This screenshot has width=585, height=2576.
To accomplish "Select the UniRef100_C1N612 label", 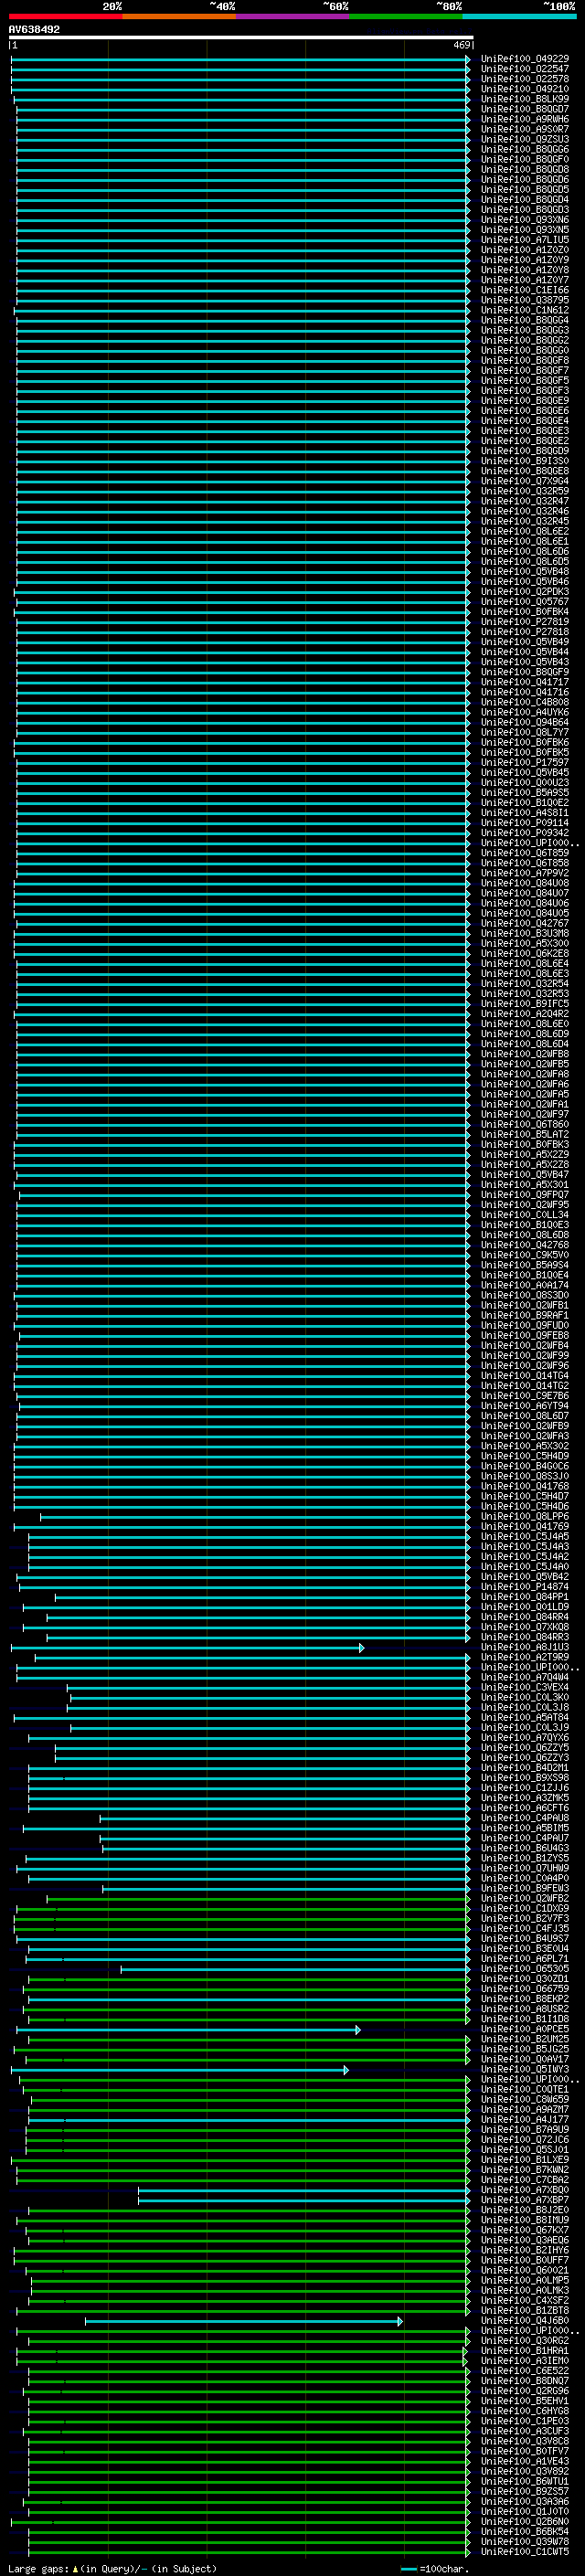I will tap(525, 311).
